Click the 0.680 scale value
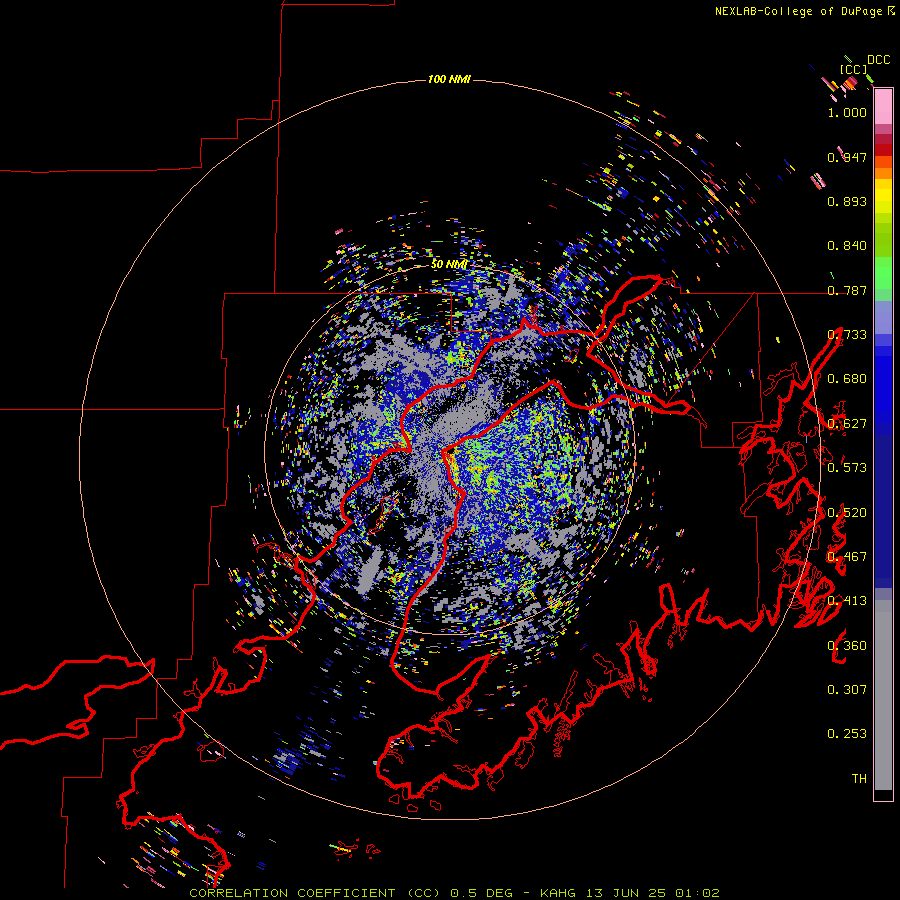Screen dimensions: 900x900 [x=847, y=379]
